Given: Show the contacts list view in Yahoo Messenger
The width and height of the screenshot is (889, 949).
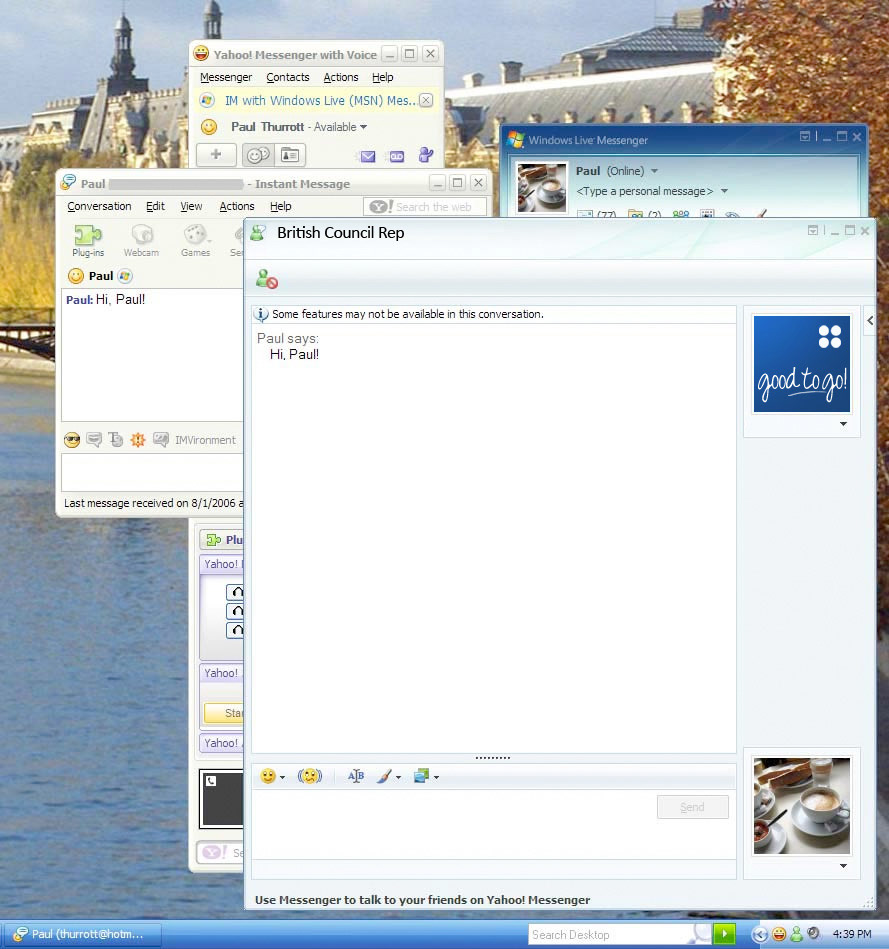Looking at the screenshot, I should coord(258,156).
